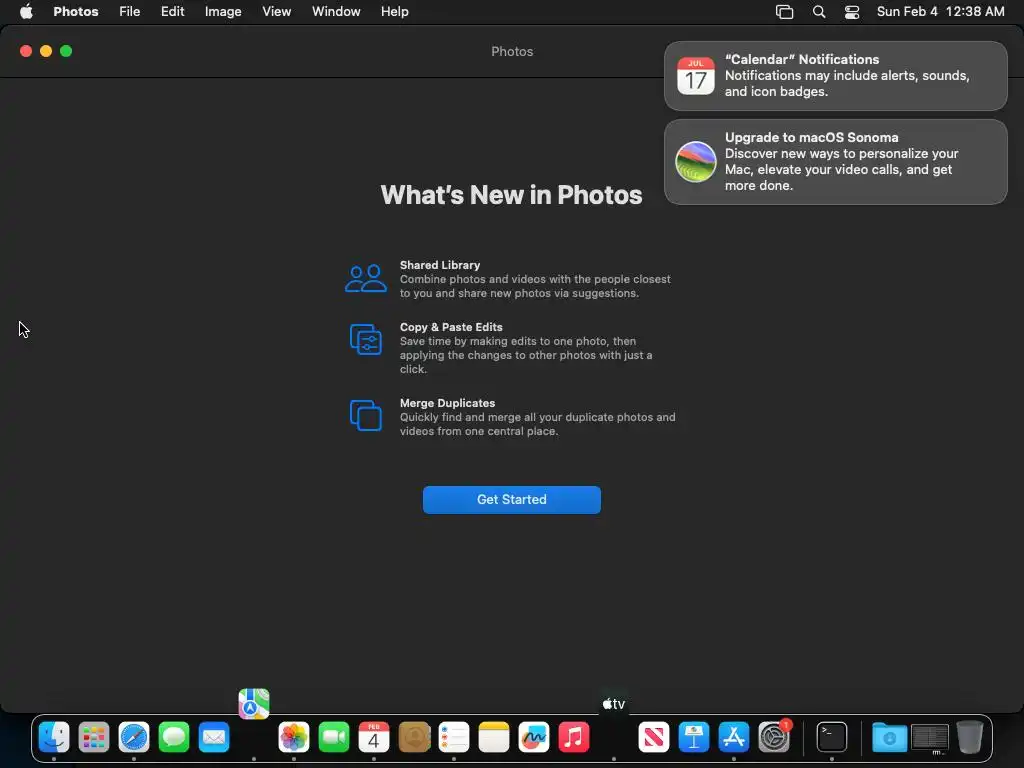
Task: Close the Photos window
Action: point(26,51)
